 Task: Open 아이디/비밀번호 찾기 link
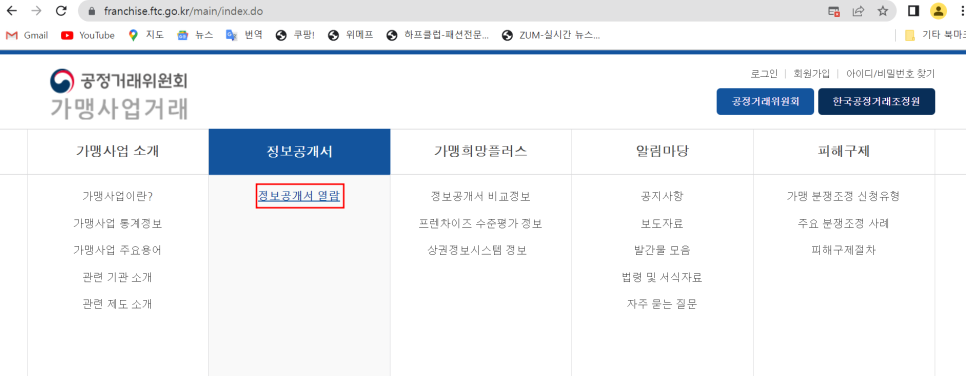pyautogui.click(x=890, y=74)
